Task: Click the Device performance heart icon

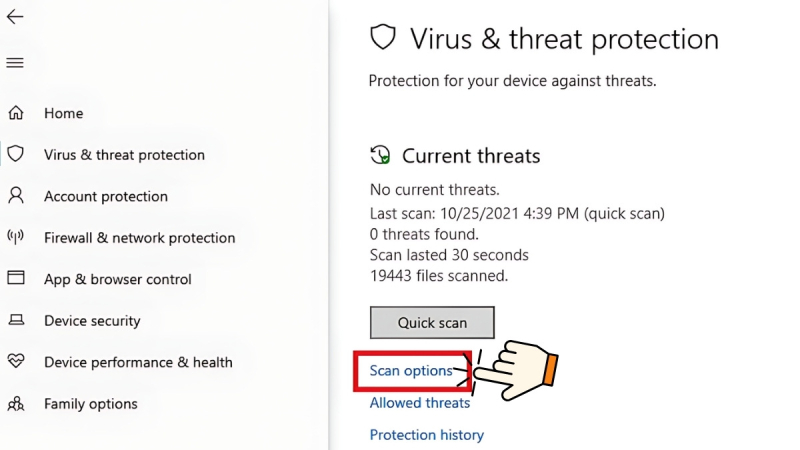Action: (x=16, y=362)
